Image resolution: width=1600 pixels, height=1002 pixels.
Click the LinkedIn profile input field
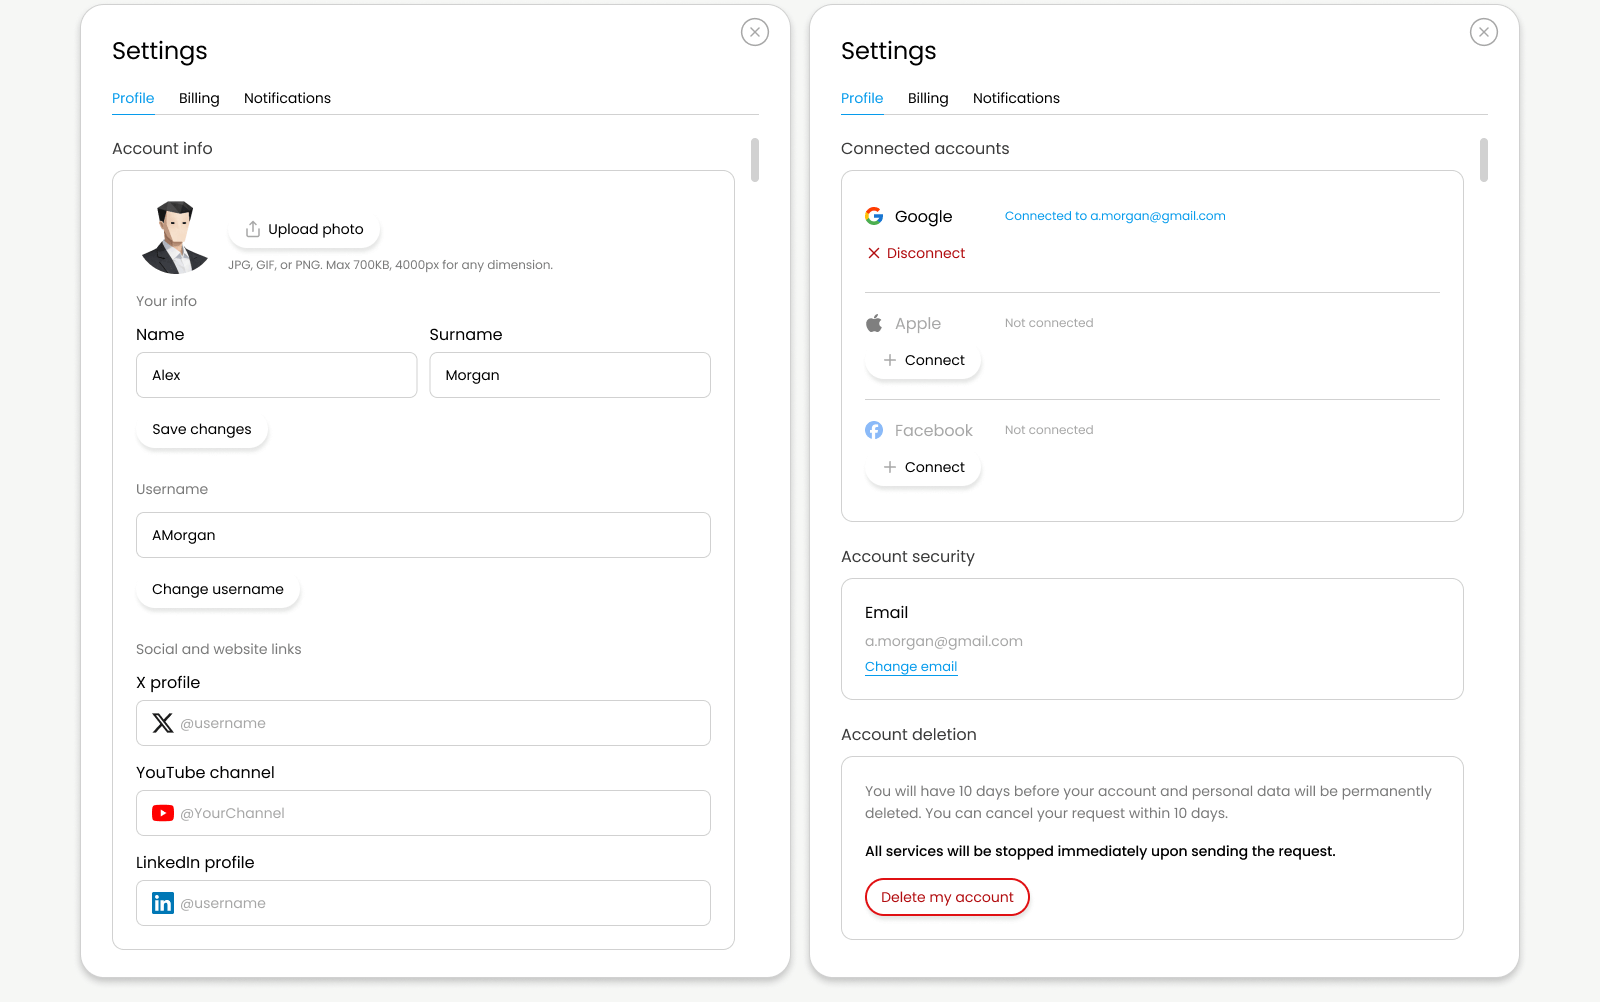pyautogui.click(x=423, y=903)
